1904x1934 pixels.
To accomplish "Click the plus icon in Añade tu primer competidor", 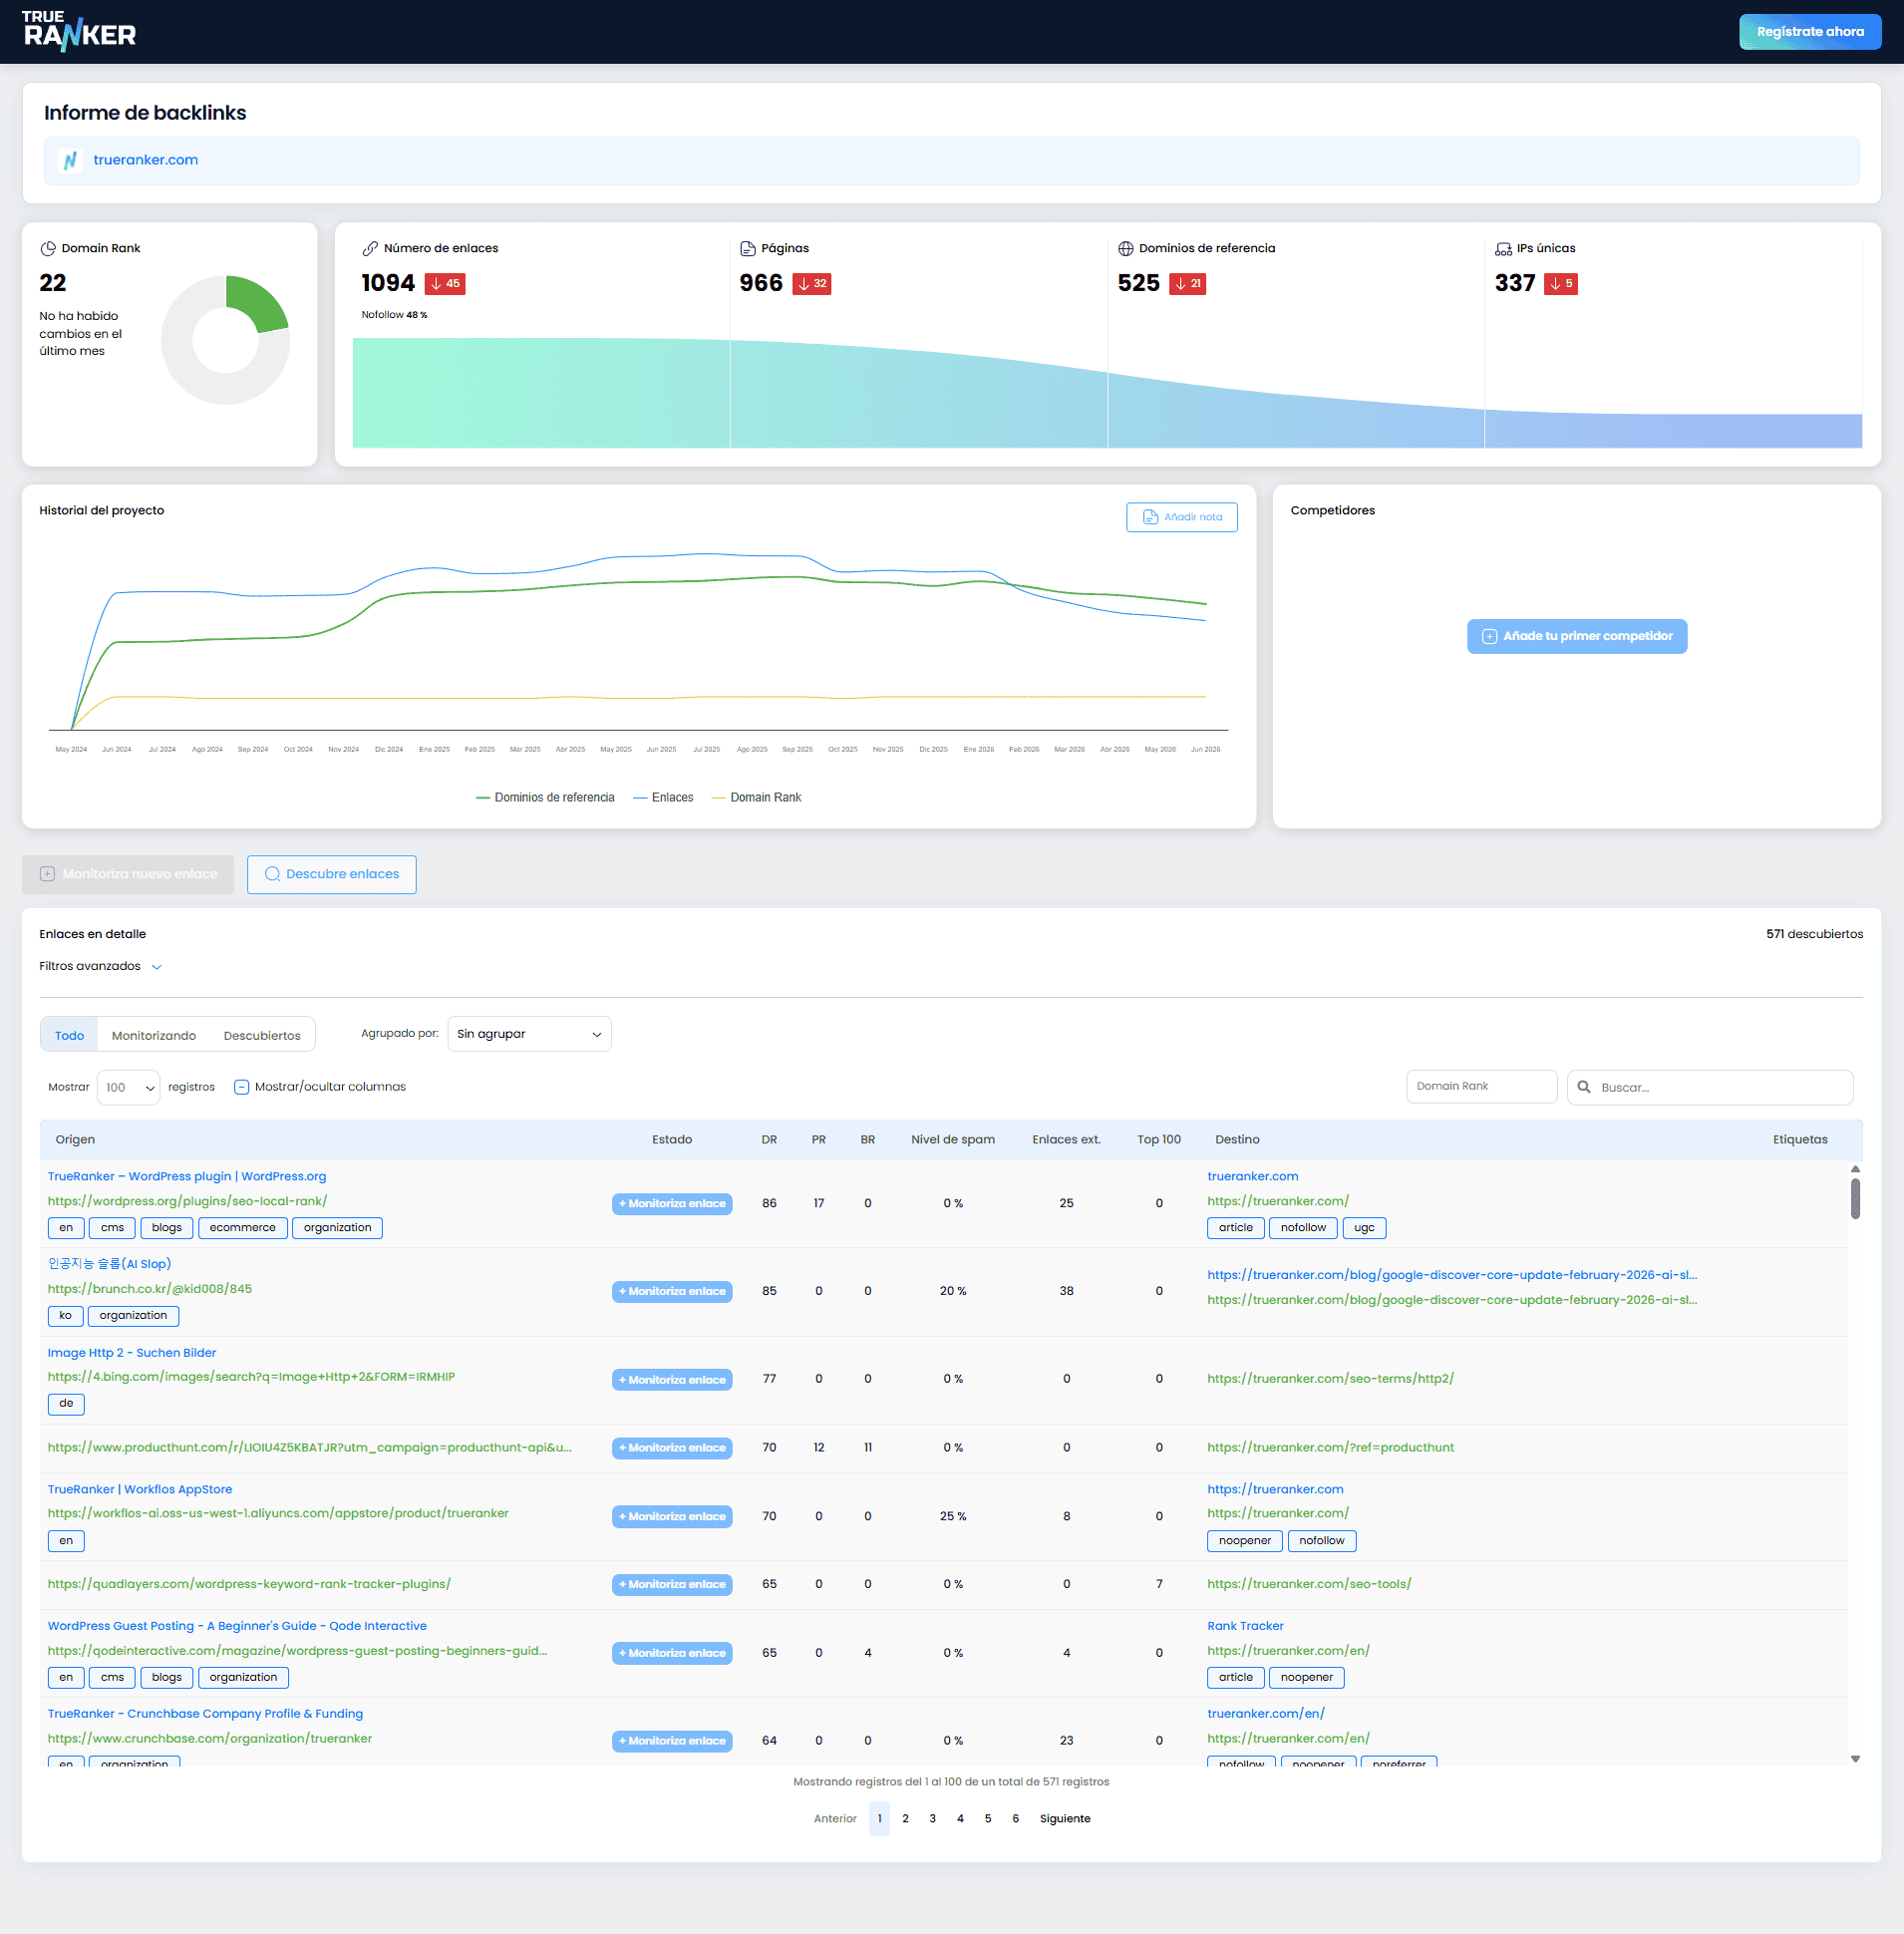I will (x=1489, y=636).
